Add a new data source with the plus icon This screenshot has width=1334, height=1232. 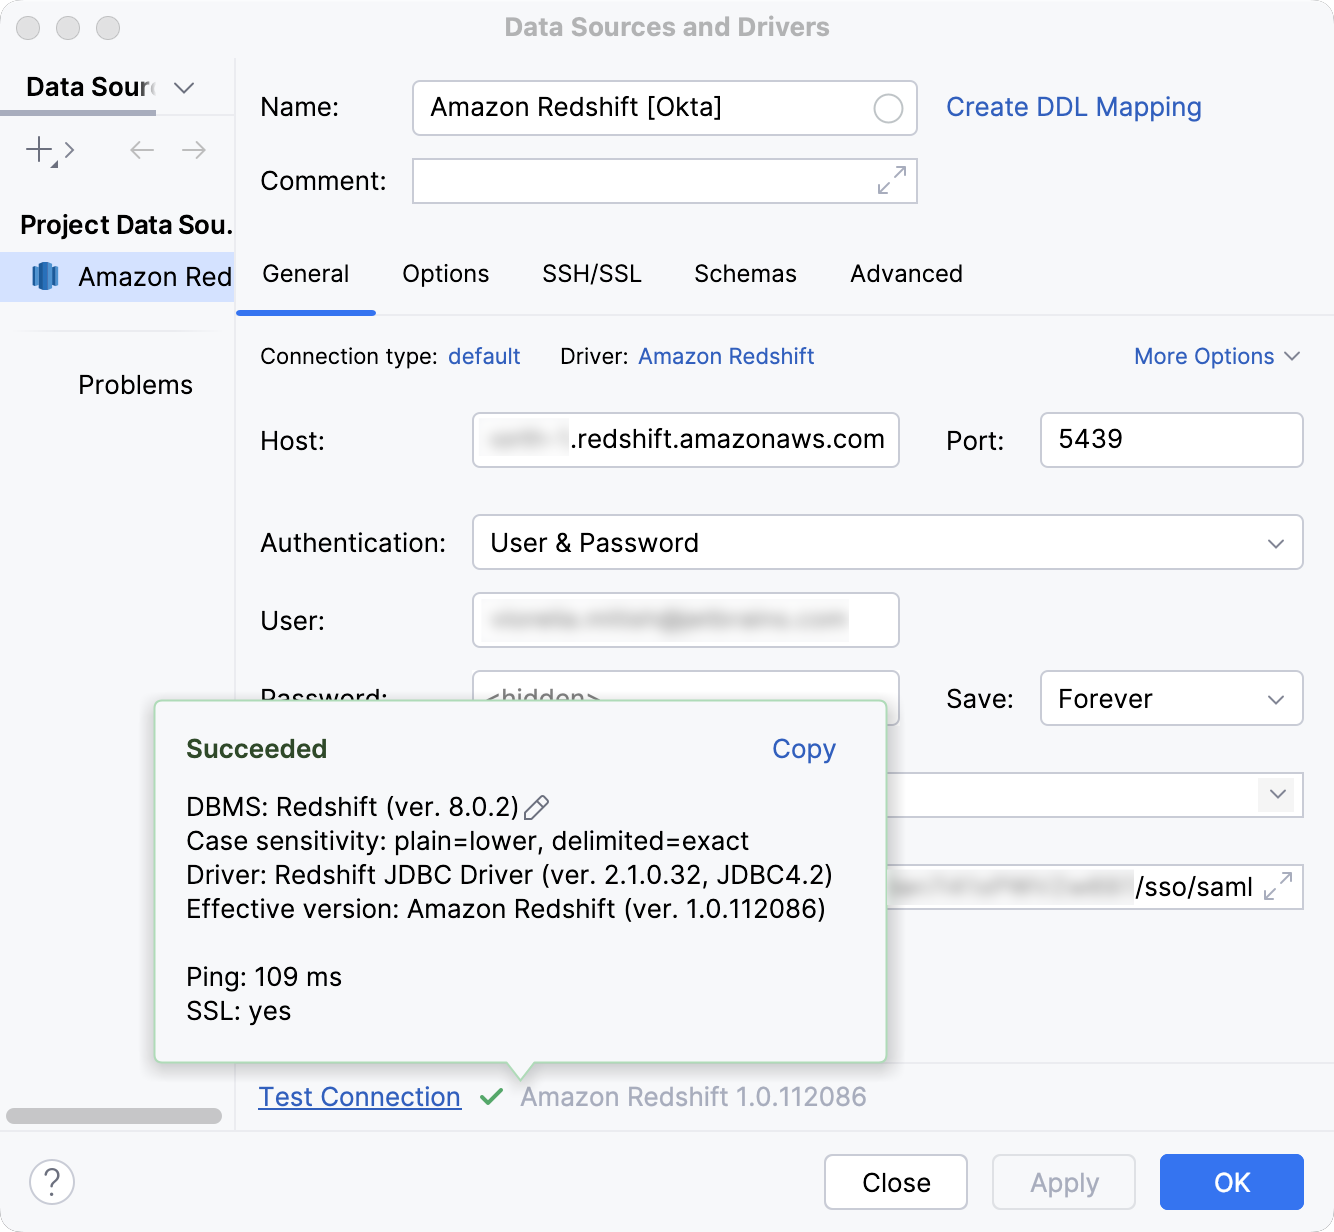36,150
